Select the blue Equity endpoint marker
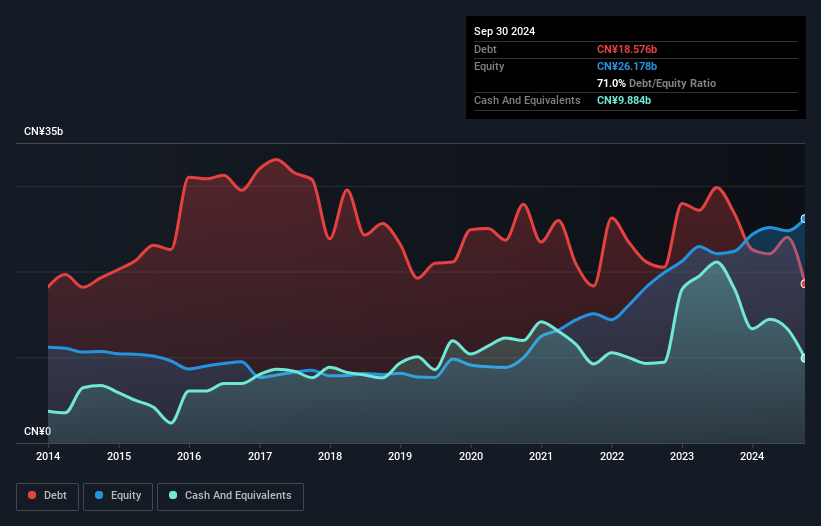The image size is (821, 526). [805, 219]
